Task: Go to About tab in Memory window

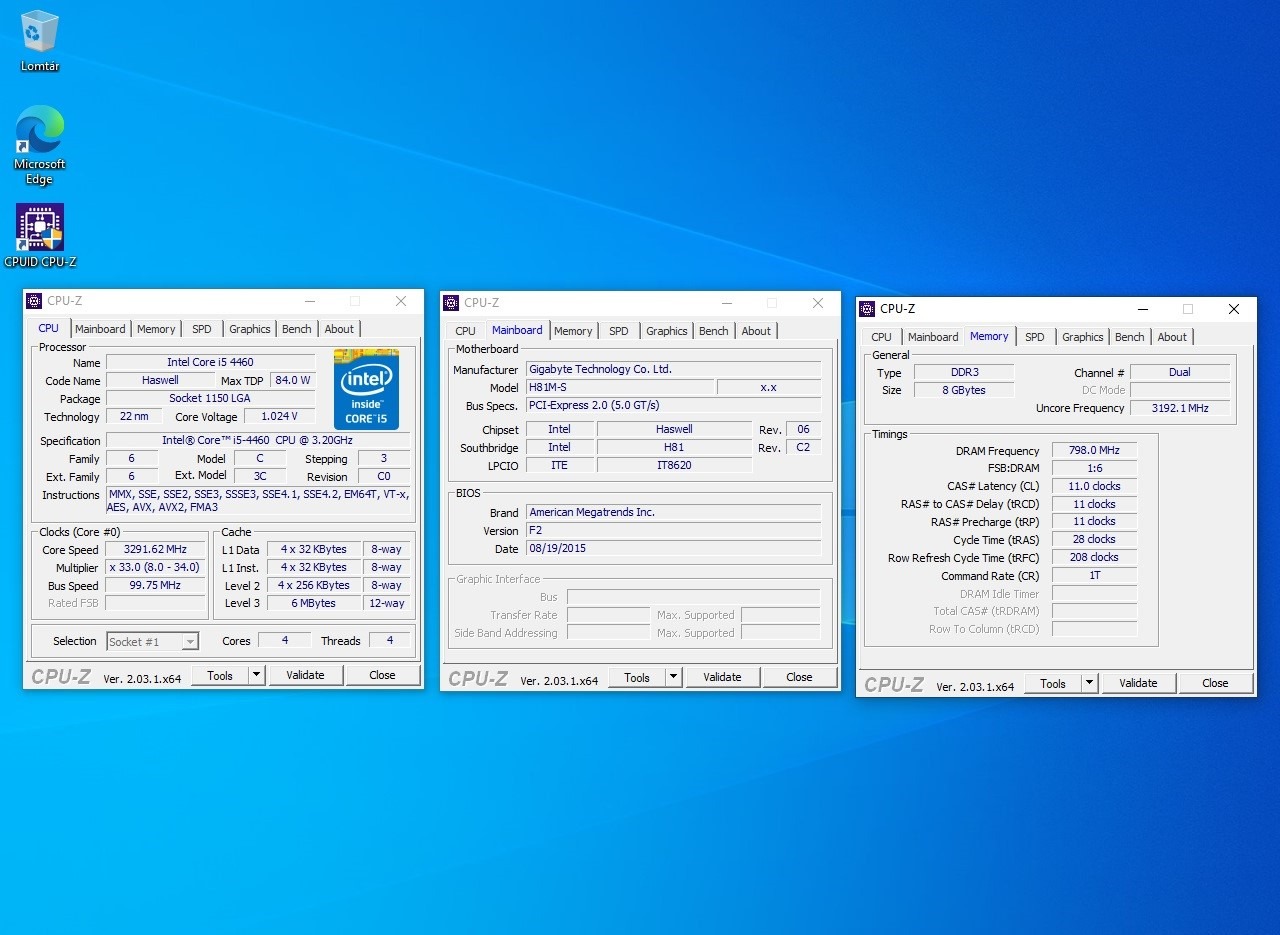Action: coord(1172,337)
